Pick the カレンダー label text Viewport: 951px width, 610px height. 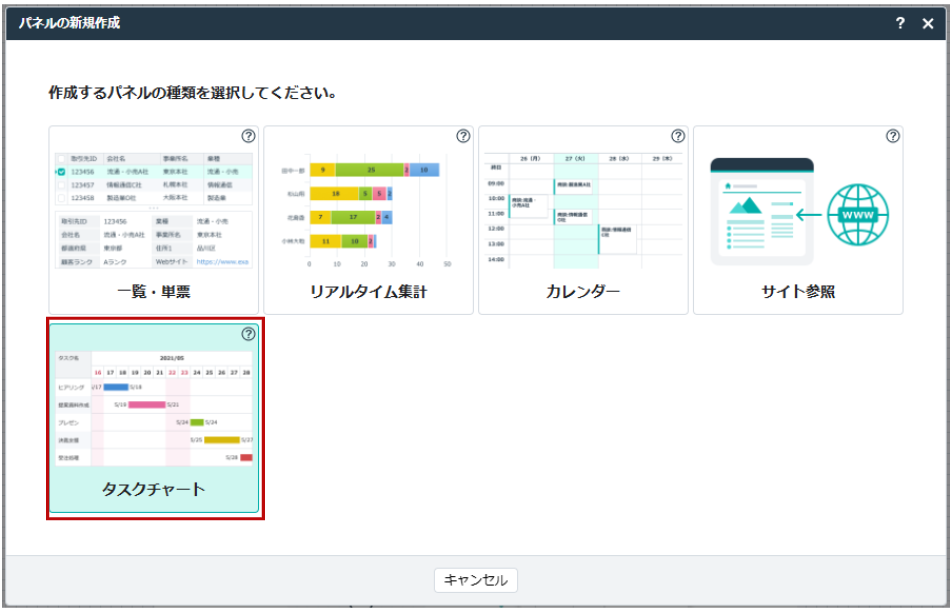pyautogui.click(x=583, y=292)
